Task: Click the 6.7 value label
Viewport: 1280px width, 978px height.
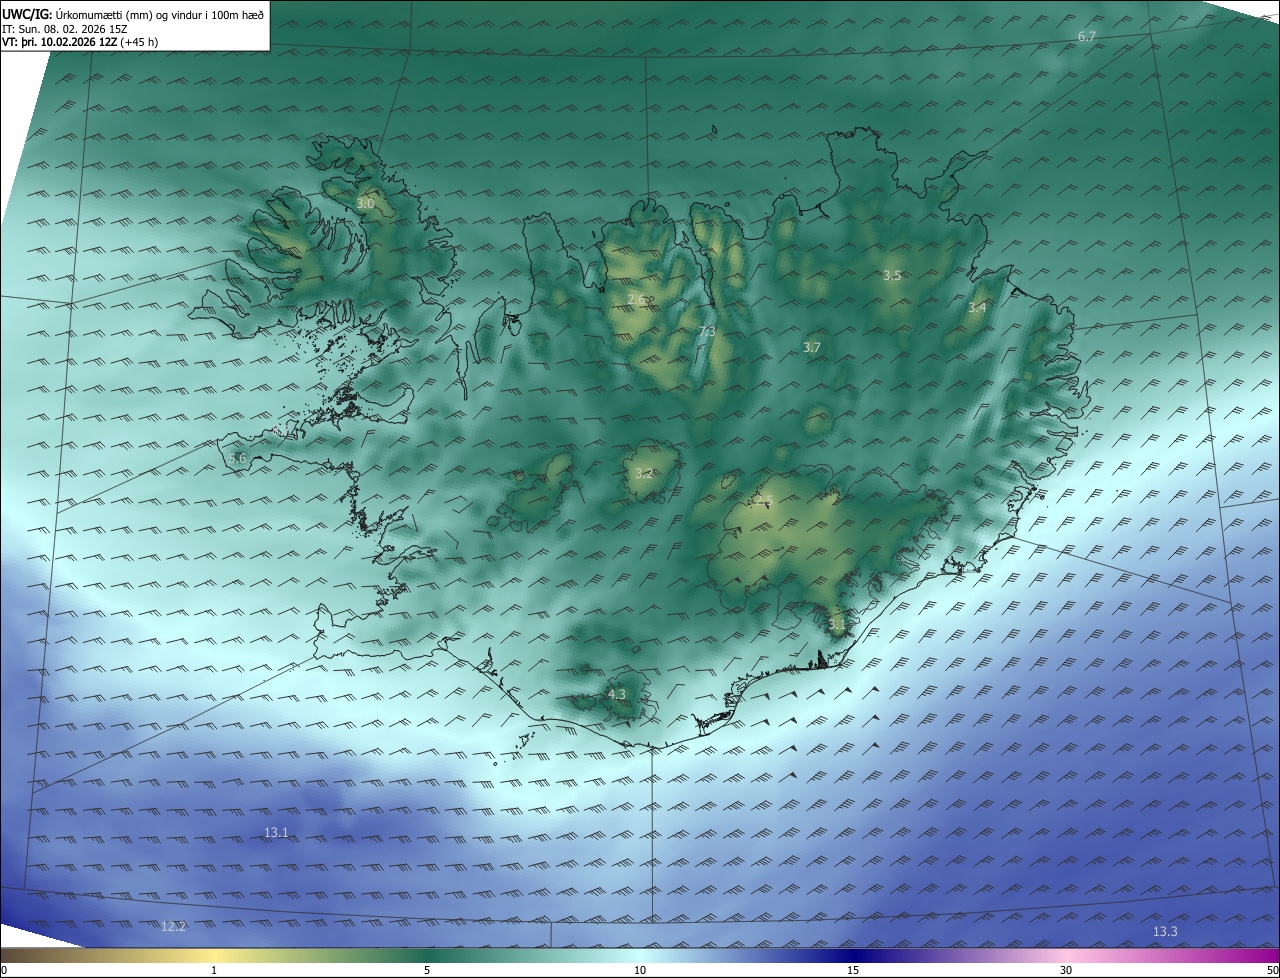Action: click(1087, 36)
